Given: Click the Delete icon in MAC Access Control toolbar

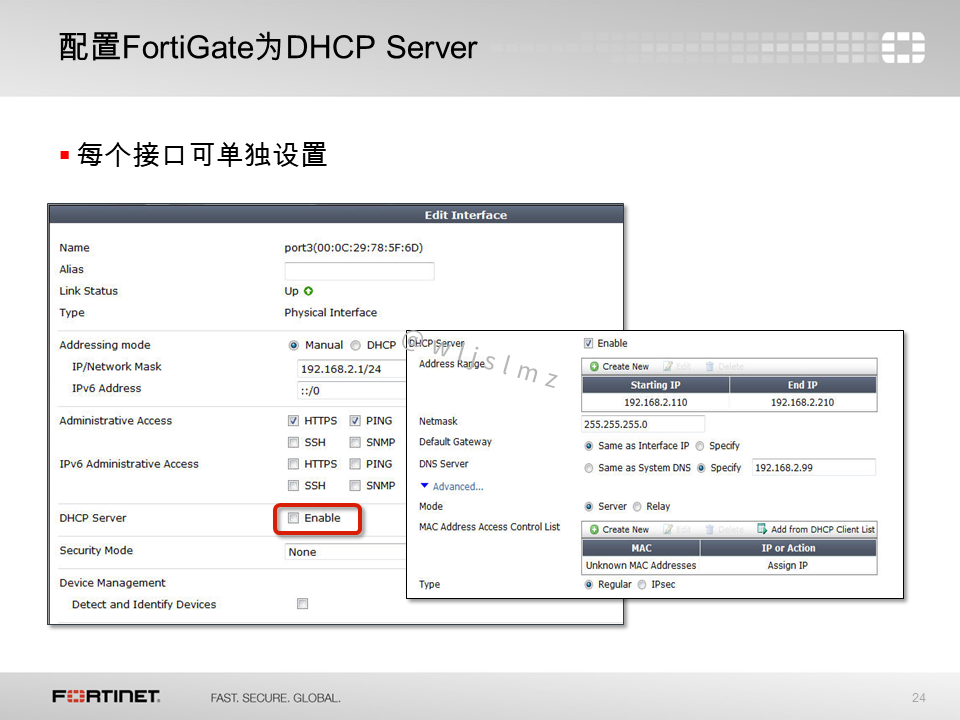Looking at the screenshot, I should click(724, 529).
